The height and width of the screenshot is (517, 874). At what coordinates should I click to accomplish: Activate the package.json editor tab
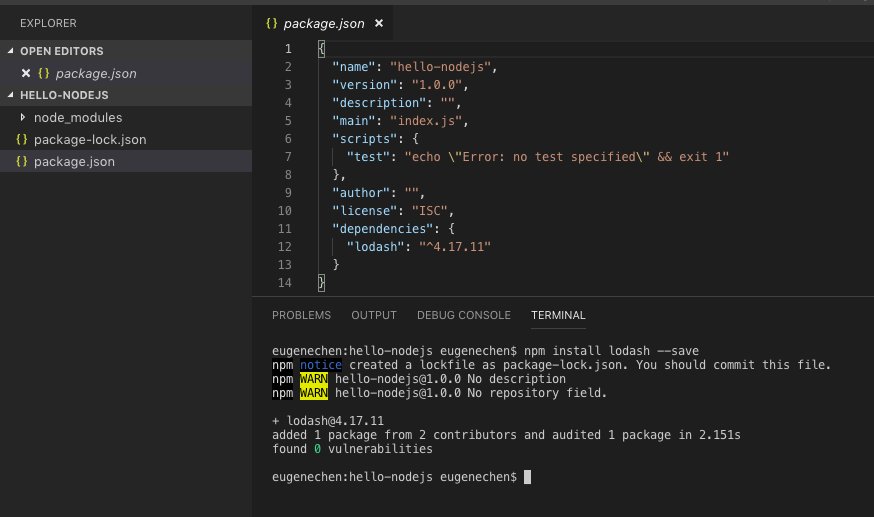[323, 23]
